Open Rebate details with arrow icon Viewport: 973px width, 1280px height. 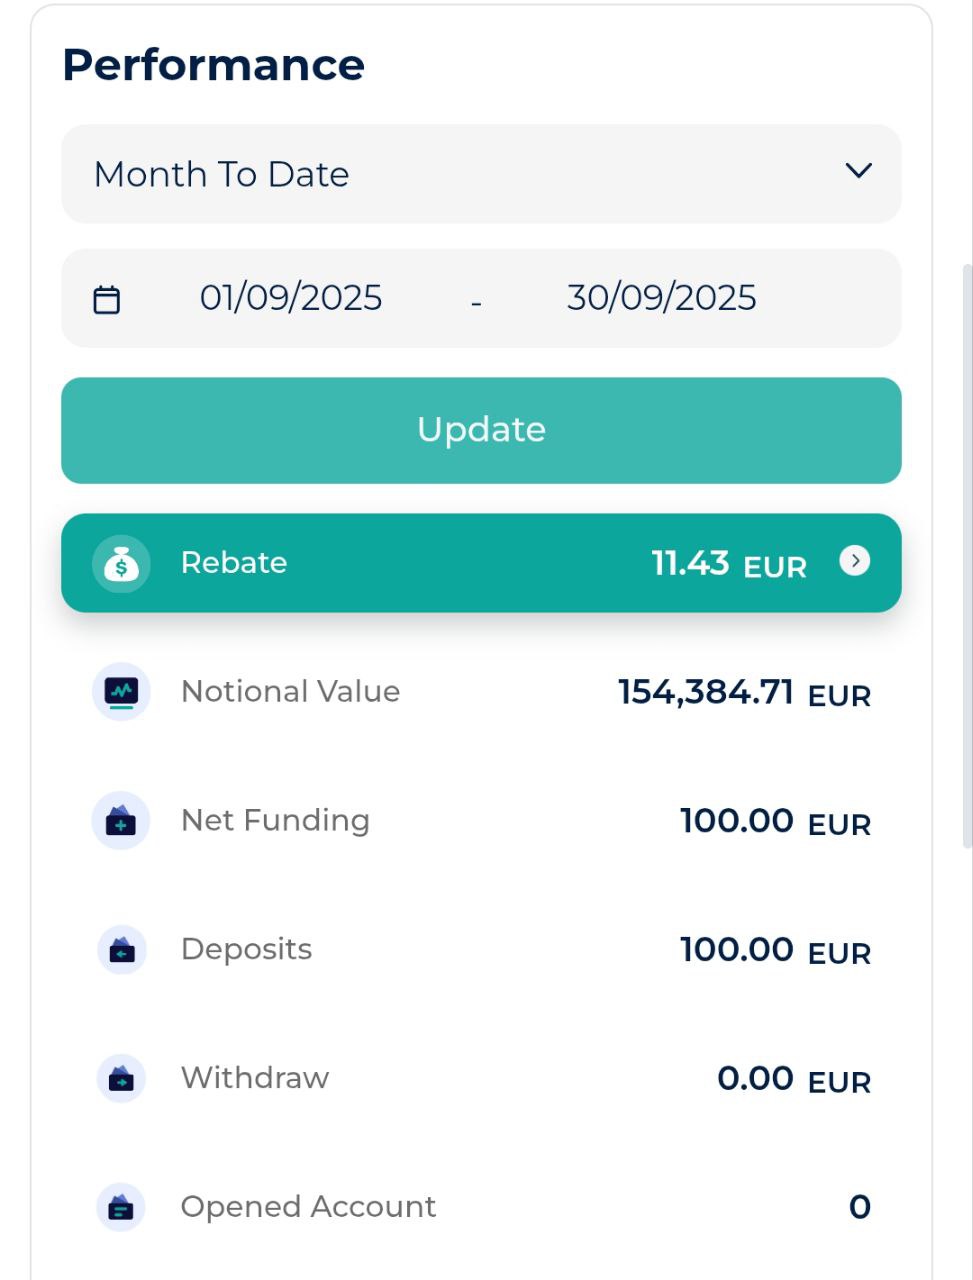(854, 561)
